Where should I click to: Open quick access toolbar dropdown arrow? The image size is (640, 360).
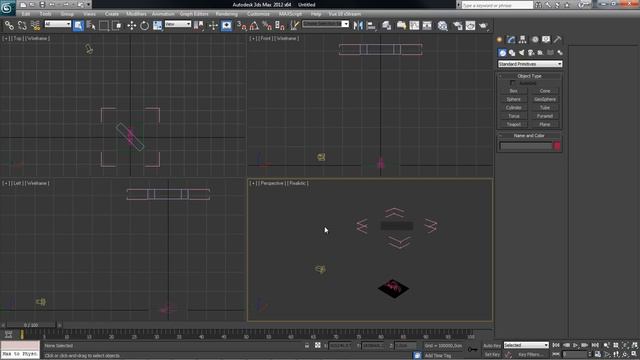(89, 5)
